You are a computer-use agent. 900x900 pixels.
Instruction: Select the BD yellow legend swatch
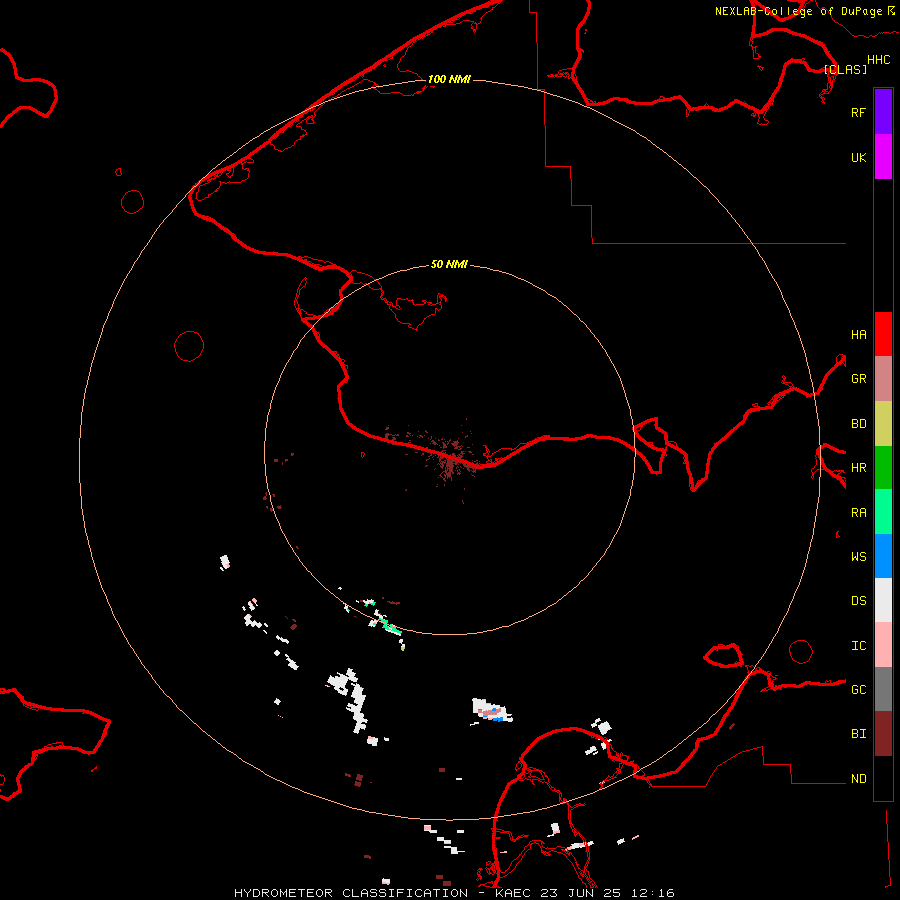[x=883, y=424]
